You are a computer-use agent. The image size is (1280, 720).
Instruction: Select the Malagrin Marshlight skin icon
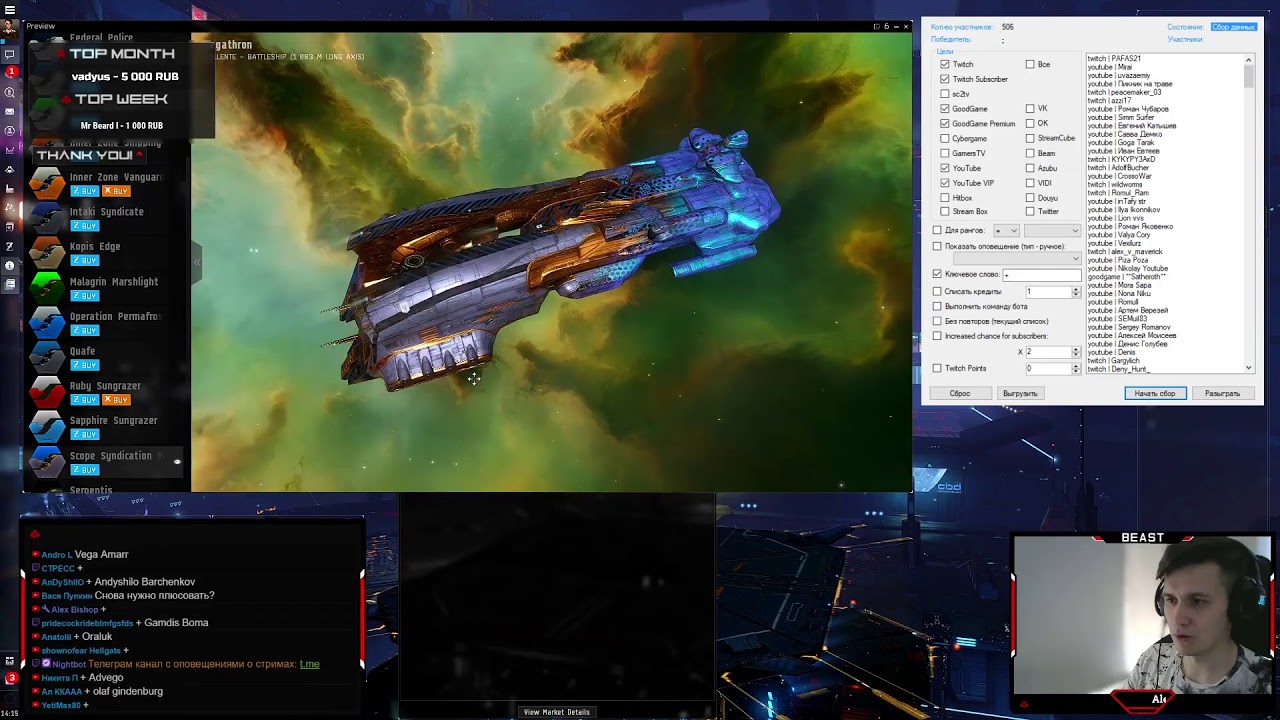(x=47, y=288)
